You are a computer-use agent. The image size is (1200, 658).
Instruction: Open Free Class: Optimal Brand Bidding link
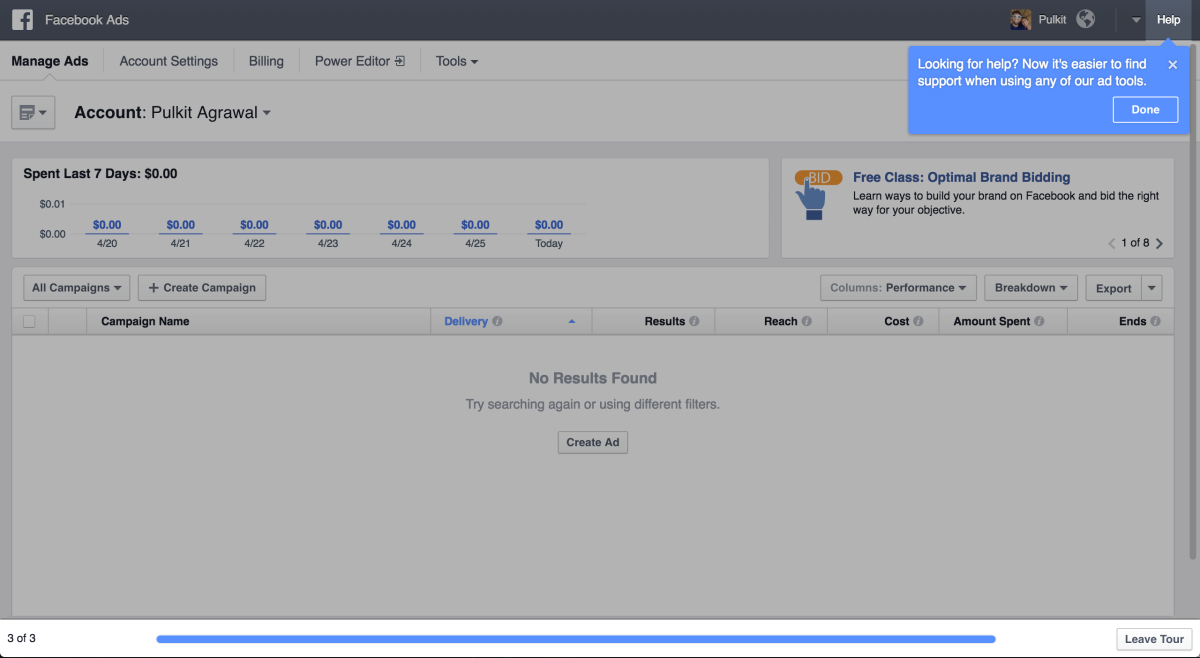[961, 177]
